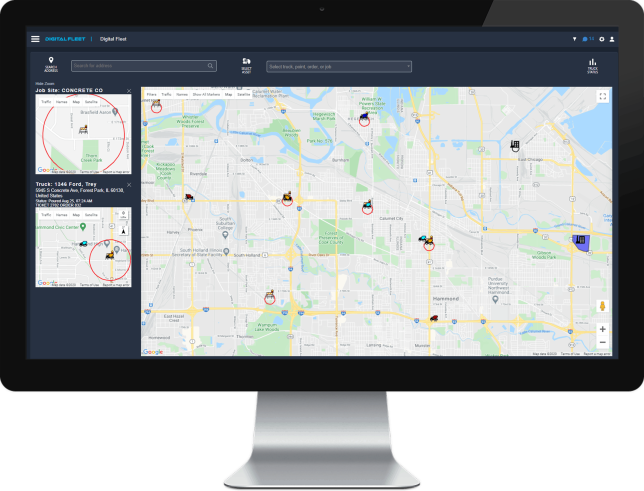Toggle fullscreen view on main map

602,96
